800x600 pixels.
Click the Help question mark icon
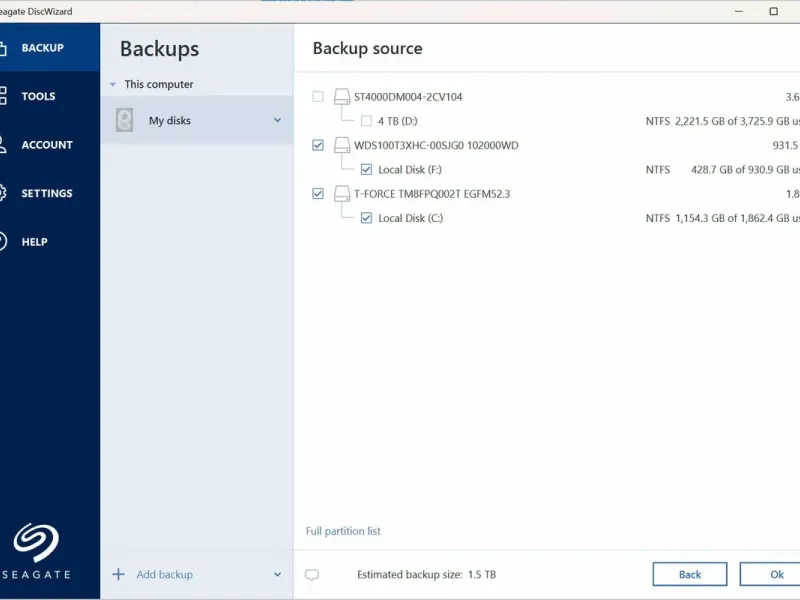(3, 241)
